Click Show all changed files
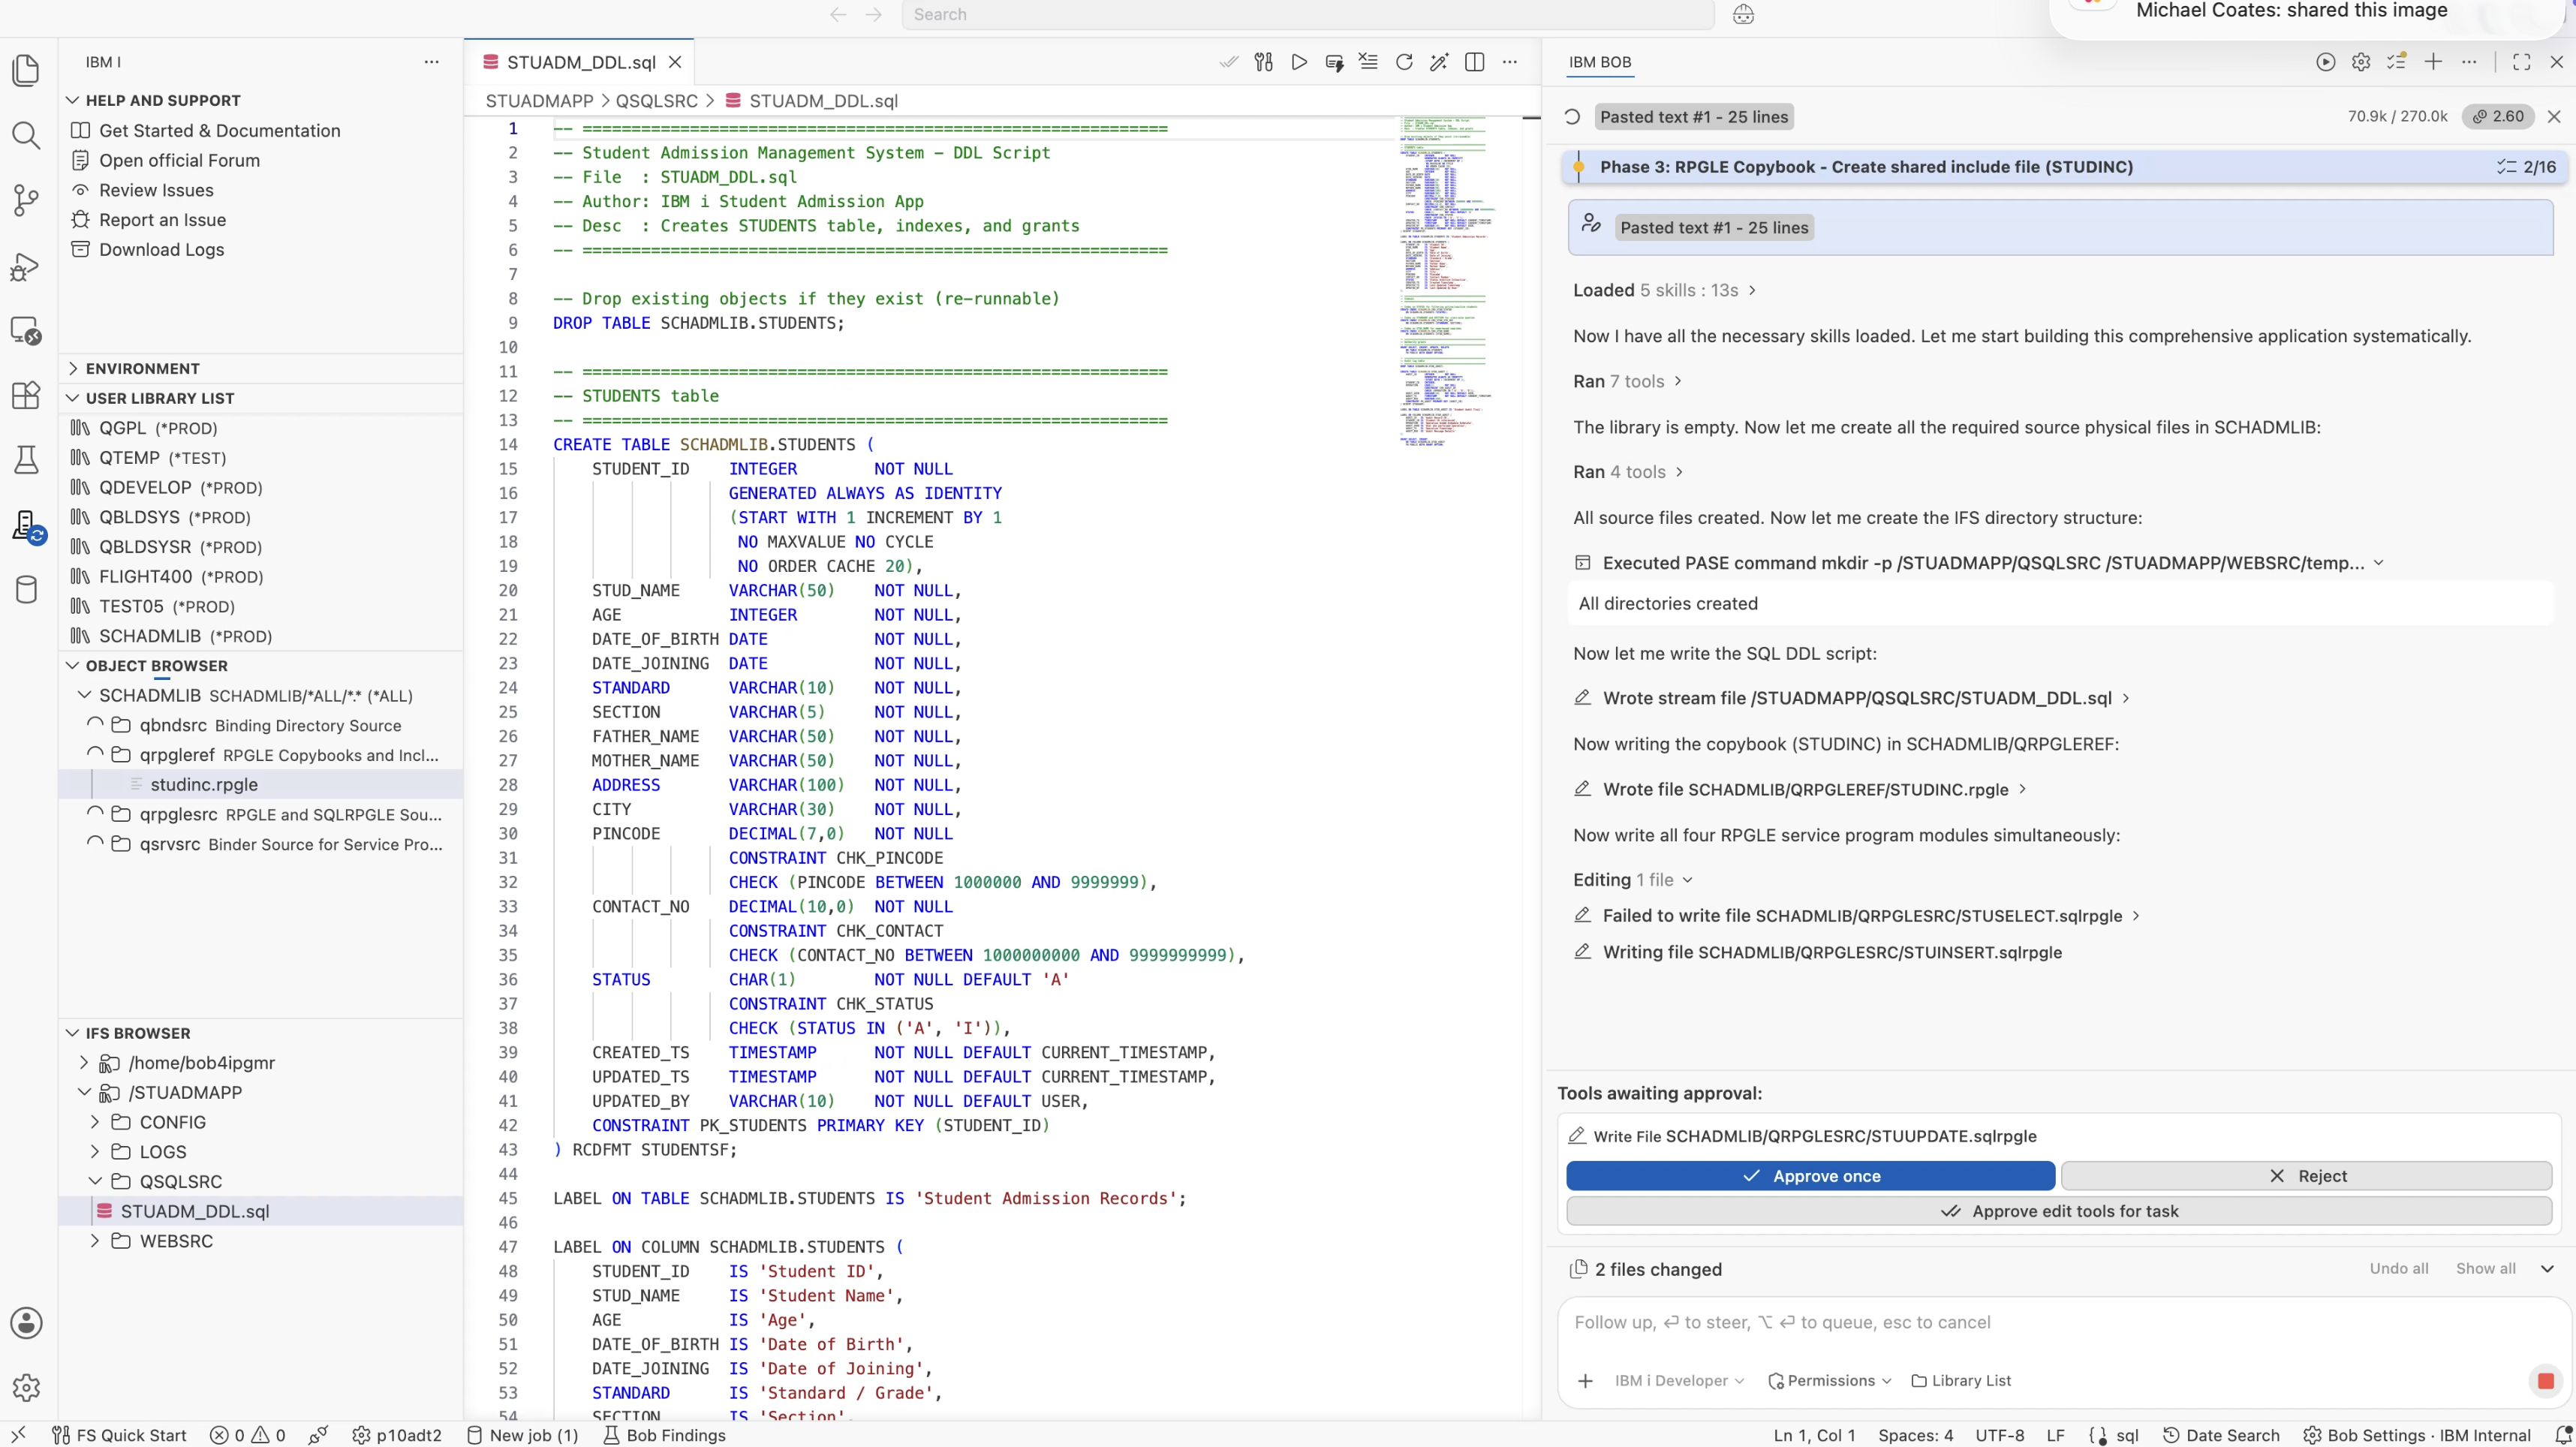The height and width of the screenshot is (1447, 2576). [2485, 1268]
